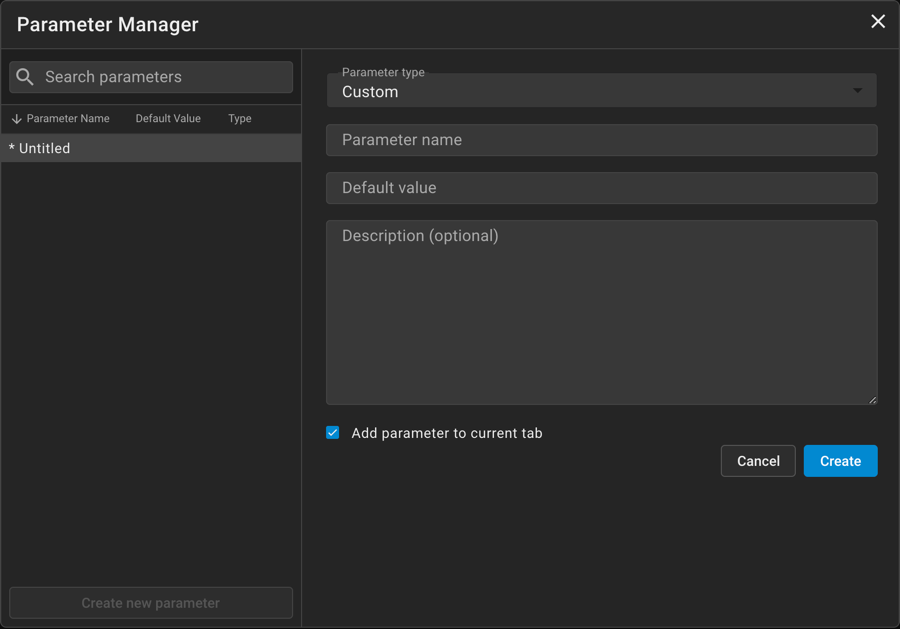The image size is (900, 629).
Task: Uncheck Add parameter to current tab checkbox
Action: [333, 433]
